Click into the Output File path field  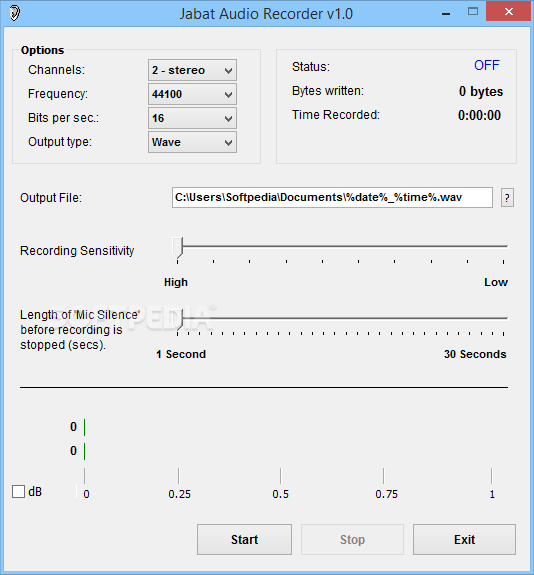(332, 198)
